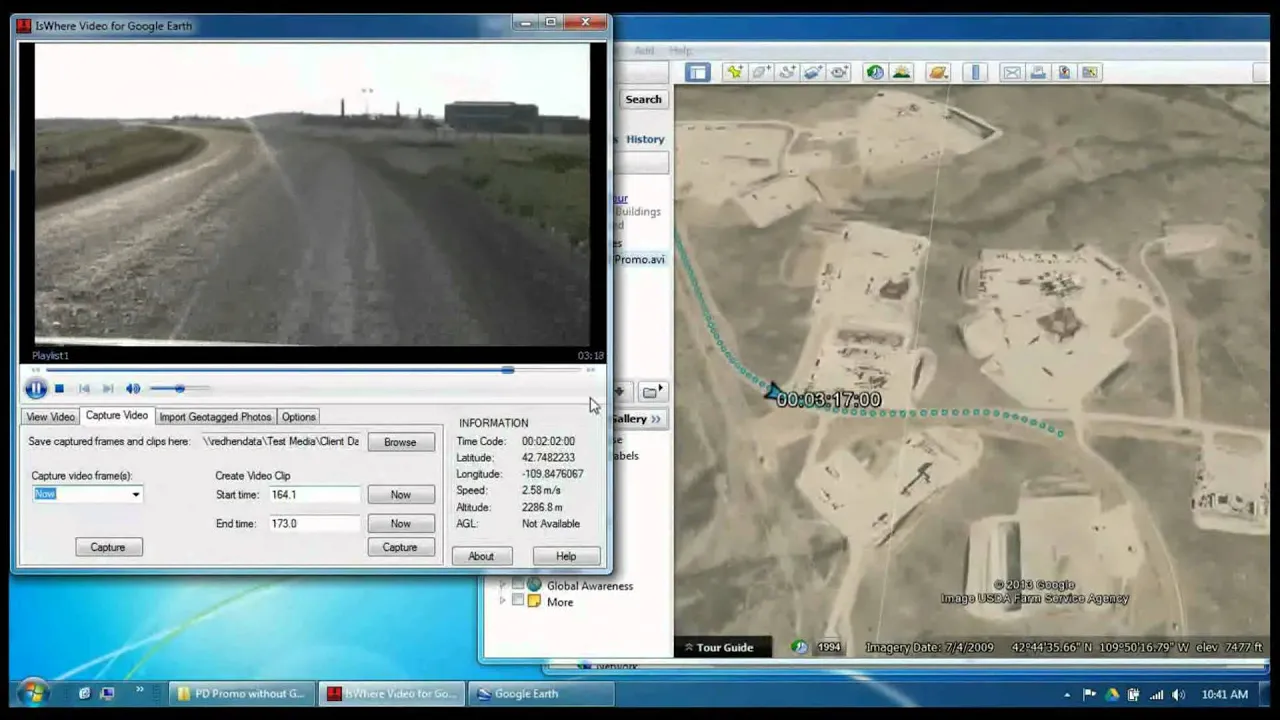
Task: Skip to previous track in video player
Action: click(x=84, y=389)
